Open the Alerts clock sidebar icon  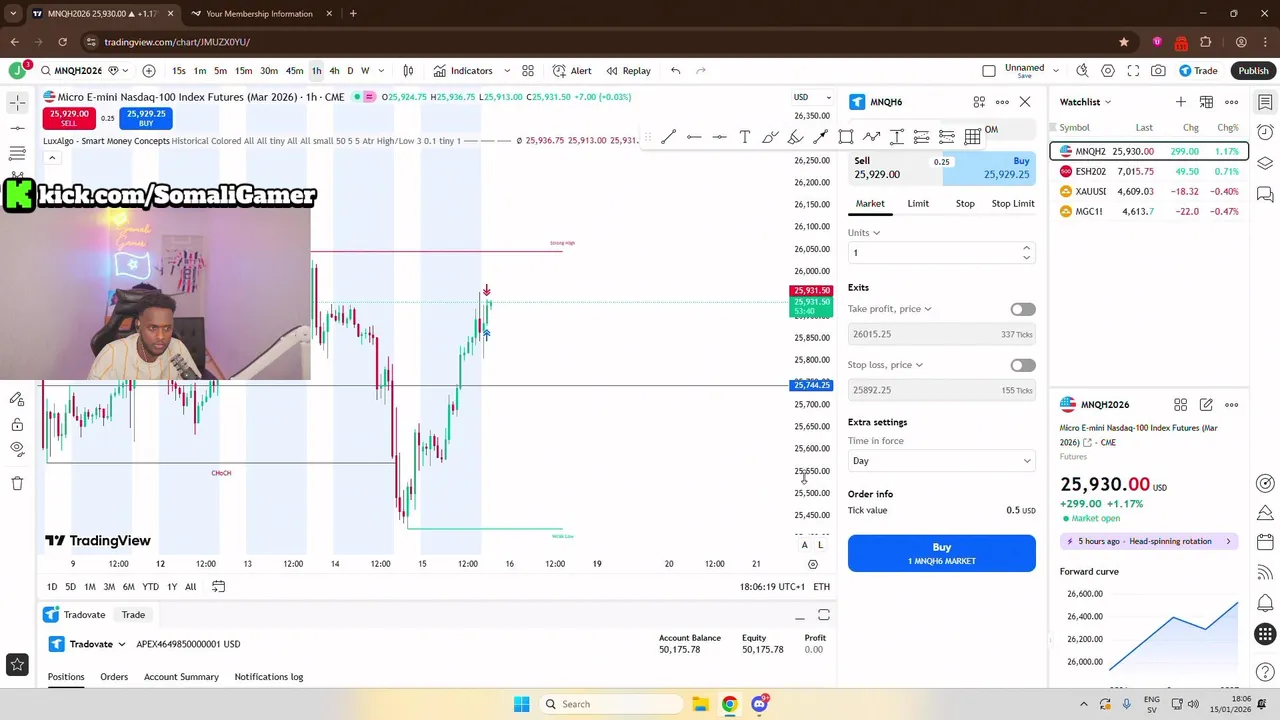coord(1265,132)
